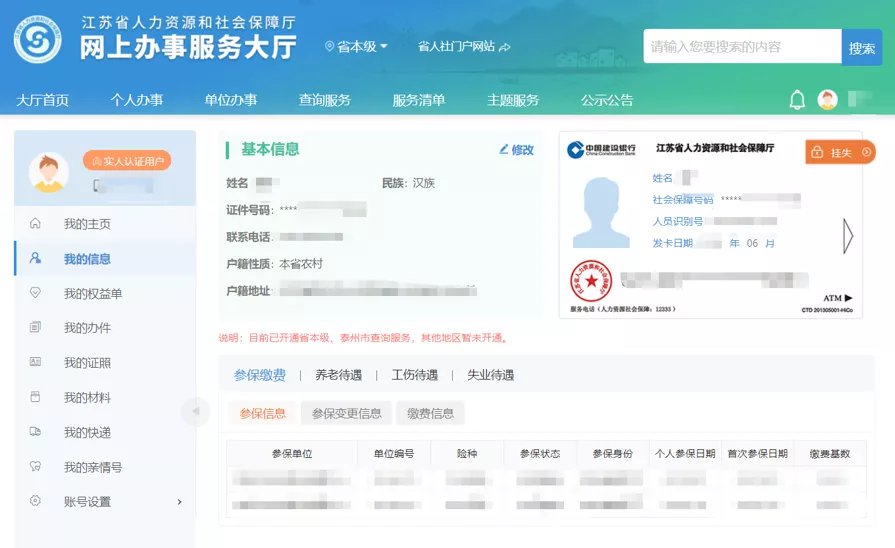
Task: Click the notification bell icon
Action: click(797, 99)
